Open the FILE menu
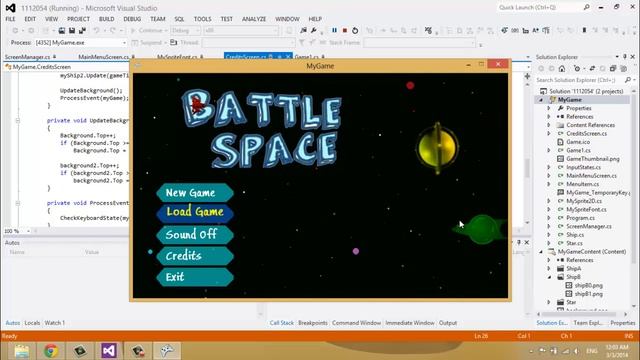This screenshot has height=360, width=640. (10, 19)
